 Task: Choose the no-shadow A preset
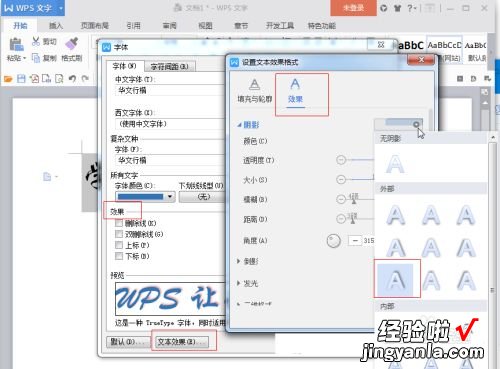395,164
